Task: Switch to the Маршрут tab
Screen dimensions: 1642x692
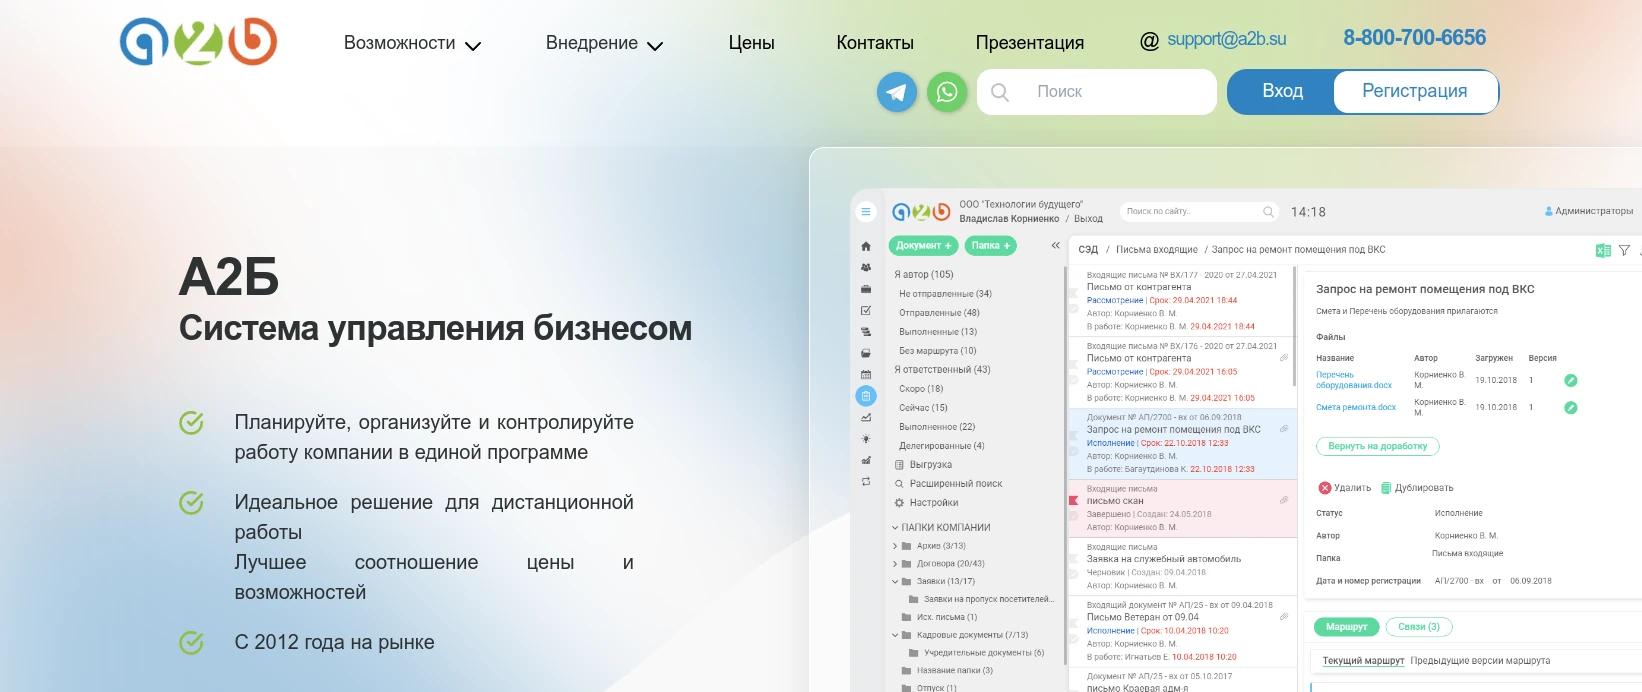Action: point(1346,627)
